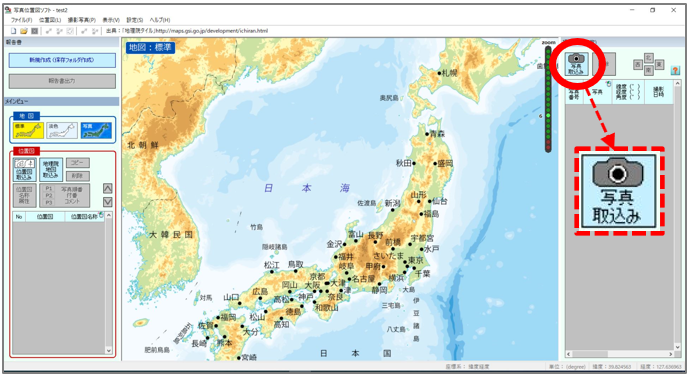Switch to the 写真 aerial map style

click(x=96, y=130)
